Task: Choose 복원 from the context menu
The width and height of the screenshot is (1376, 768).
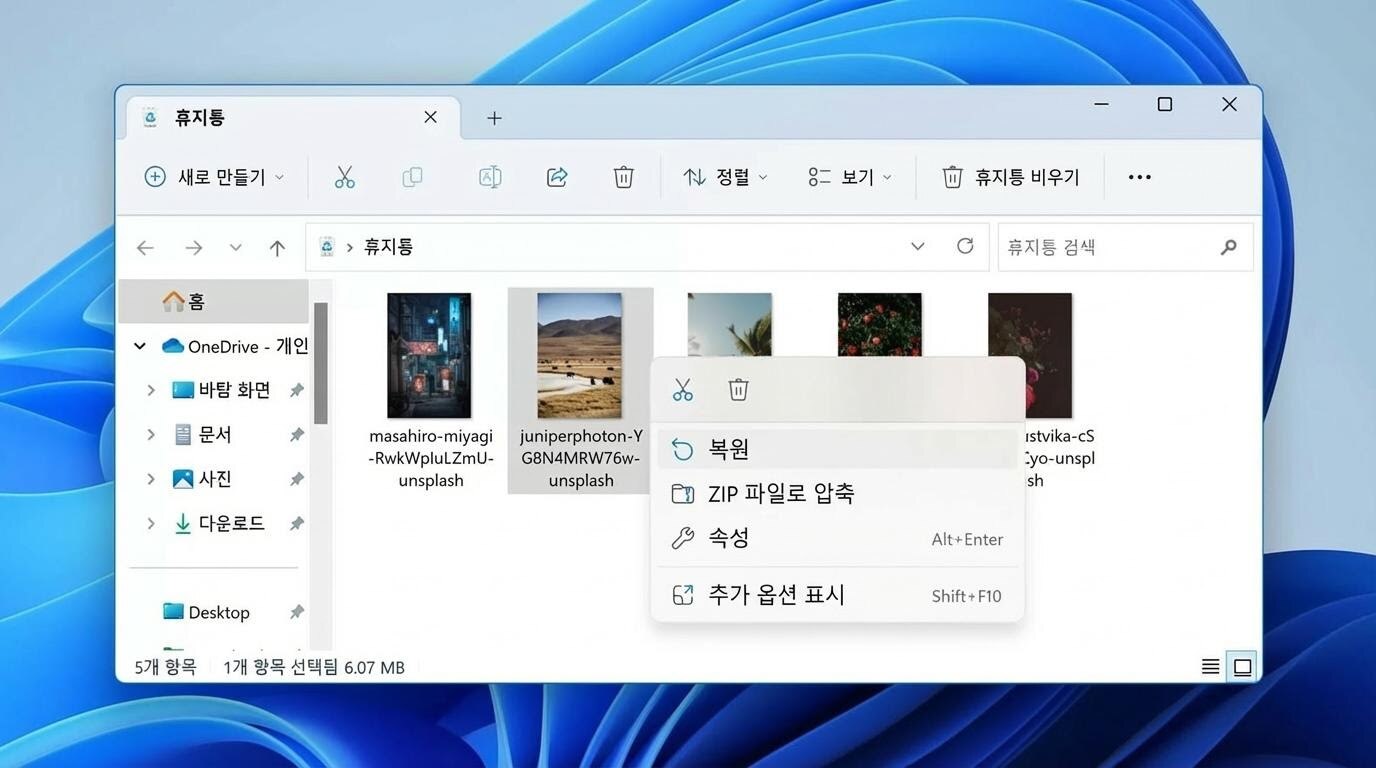Action: click(838, 449)
